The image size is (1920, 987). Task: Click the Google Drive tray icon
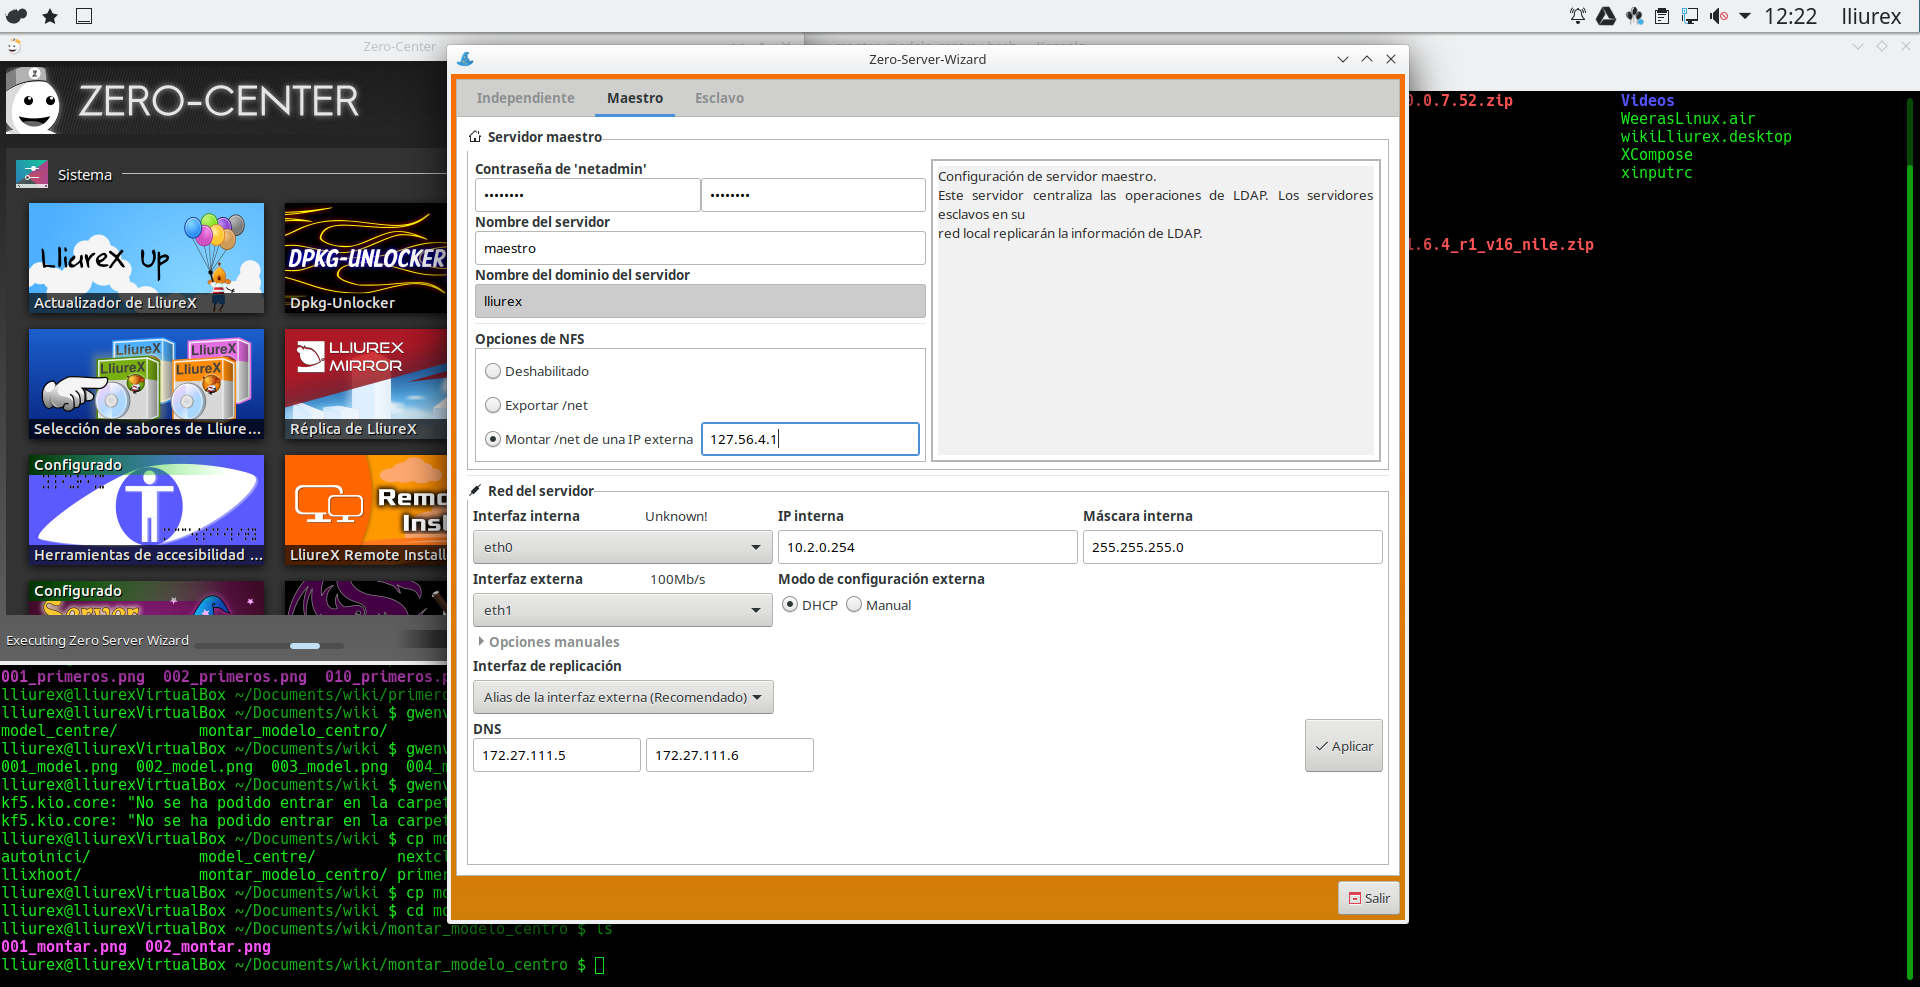[1606, 16]
